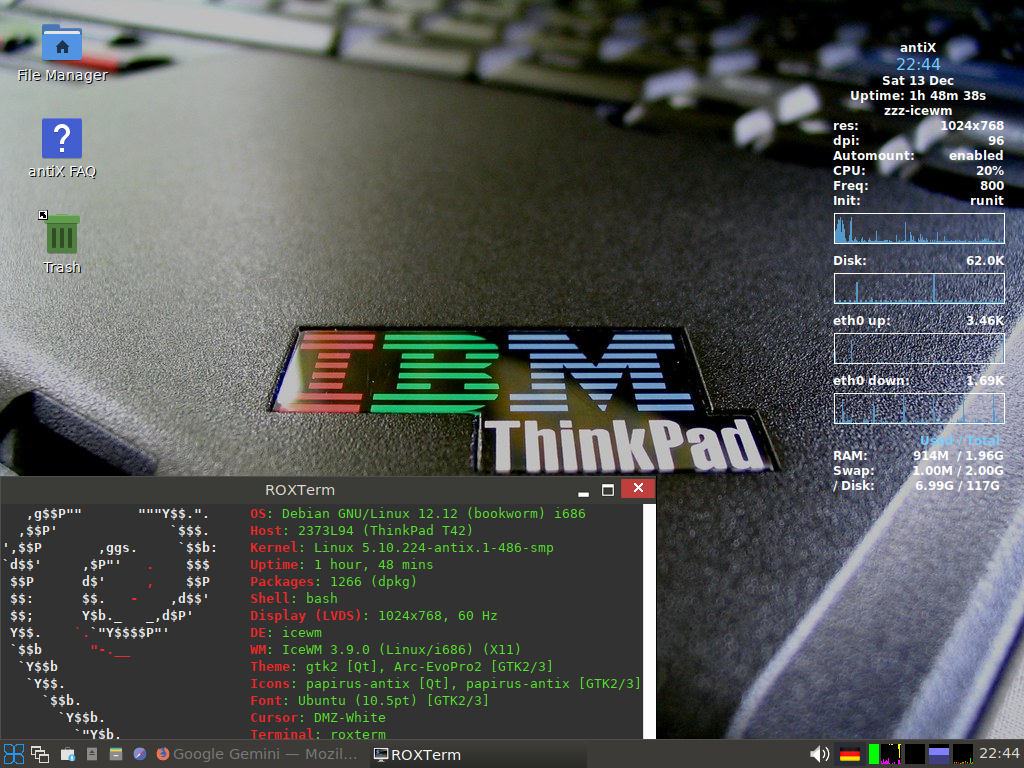The image size is (1024, 768).
Task: Click the '/ Disk: 6.99G / 117G' conky row
Action: tap(916, 485)
